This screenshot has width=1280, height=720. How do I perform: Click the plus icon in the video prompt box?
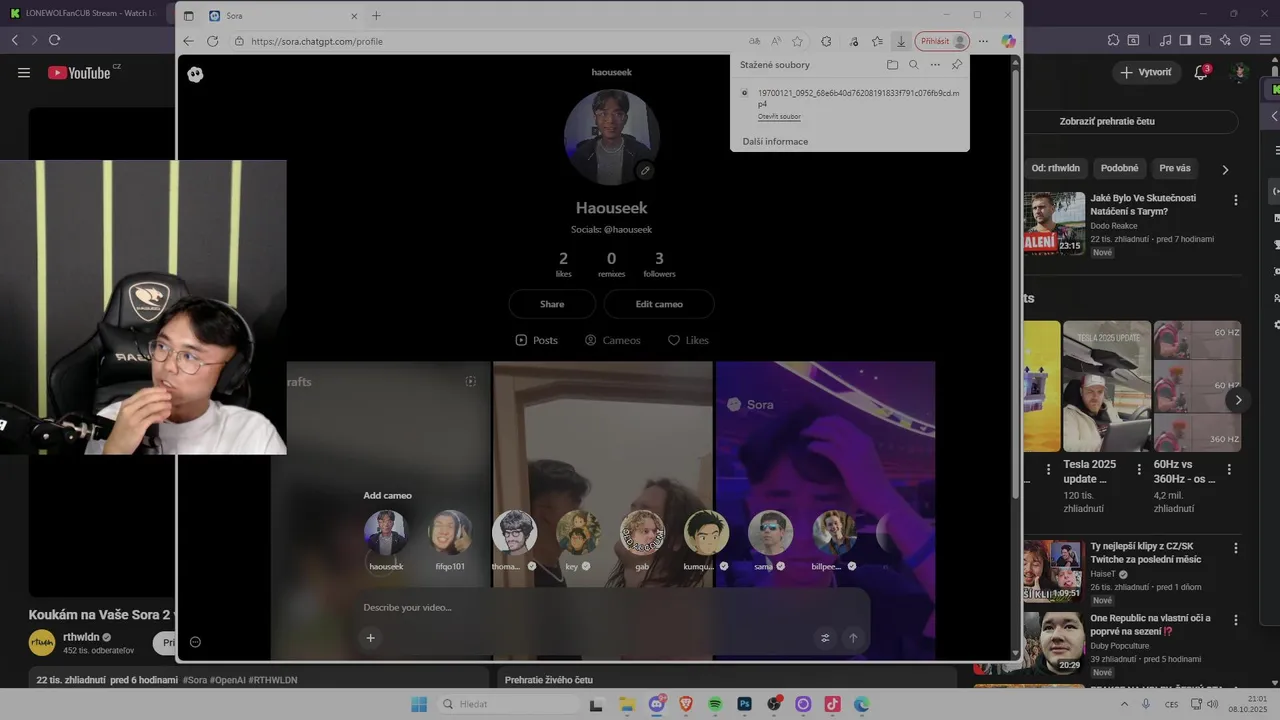(370, 638)
